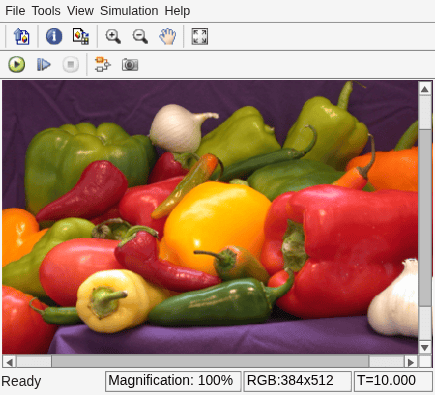Click the Ready status text

coord(21,381)
